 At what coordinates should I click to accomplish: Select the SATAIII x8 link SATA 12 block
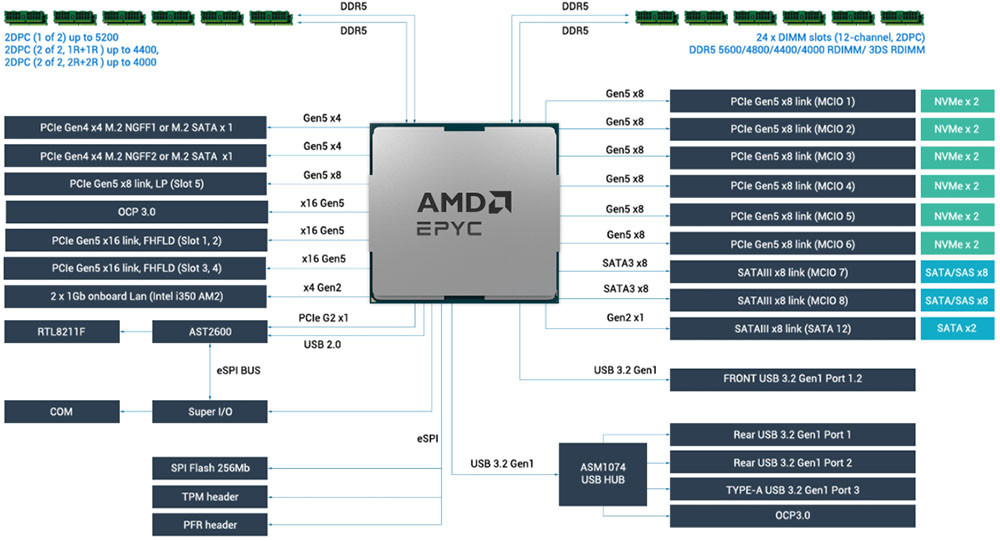pos(793,329)
